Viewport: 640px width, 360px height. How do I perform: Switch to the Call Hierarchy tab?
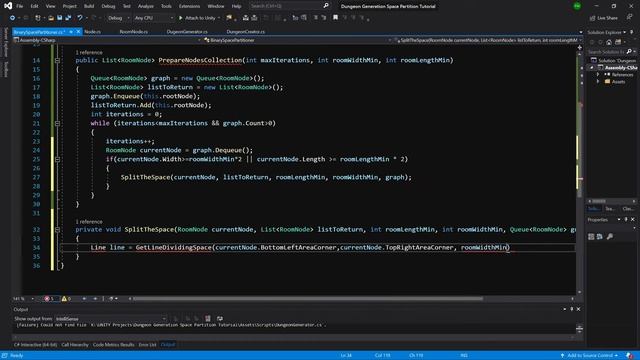click(75, 345)
